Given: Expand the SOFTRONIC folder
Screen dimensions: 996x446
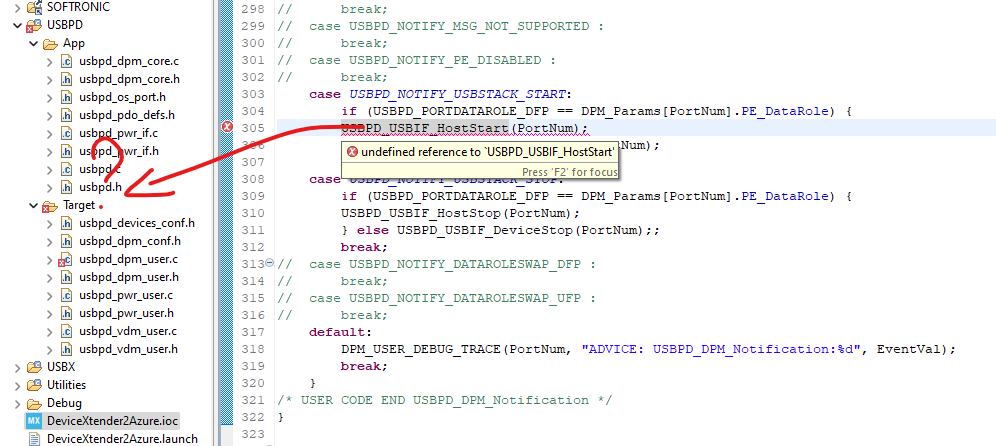Looking at the screenshot, I should (x=17, y=8).
